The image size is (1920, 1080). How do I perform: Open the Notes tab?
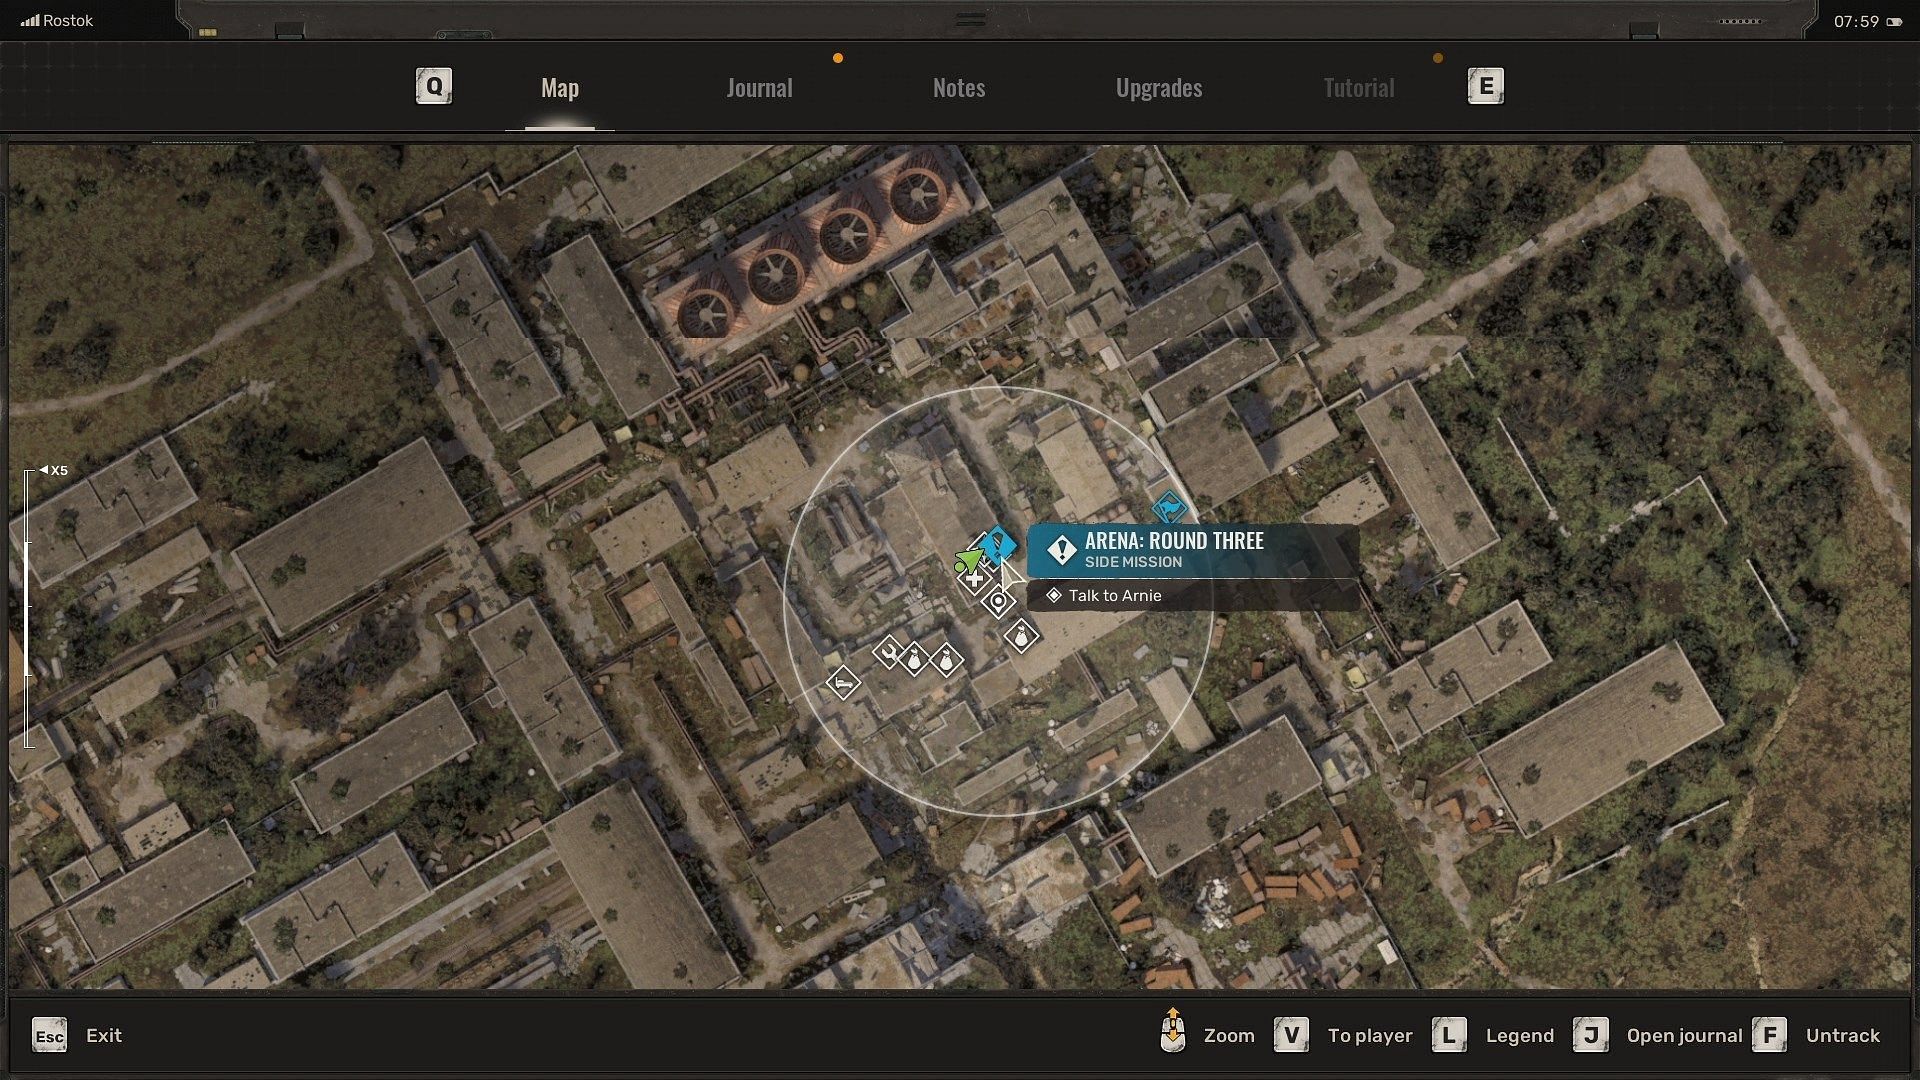958,88
